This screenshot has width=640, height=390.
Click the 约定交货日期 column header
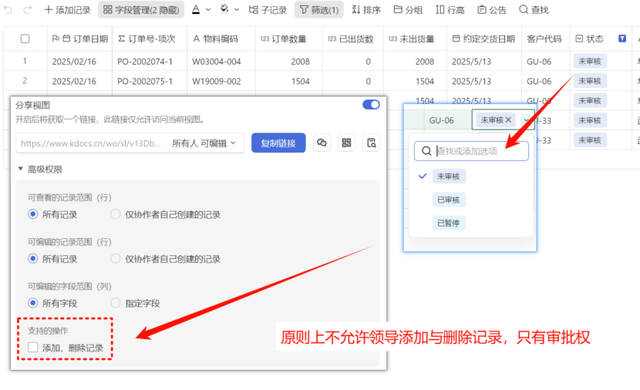click(x=484, y=39)
